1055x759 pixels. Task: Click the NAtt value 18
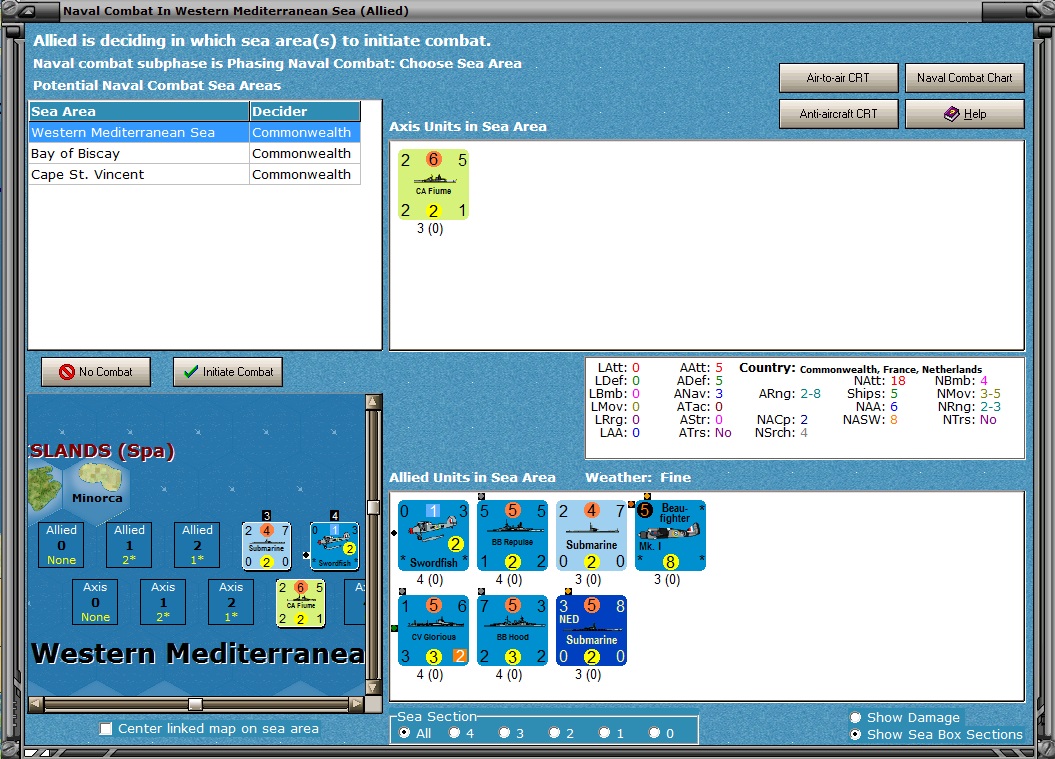coord(898,381)
